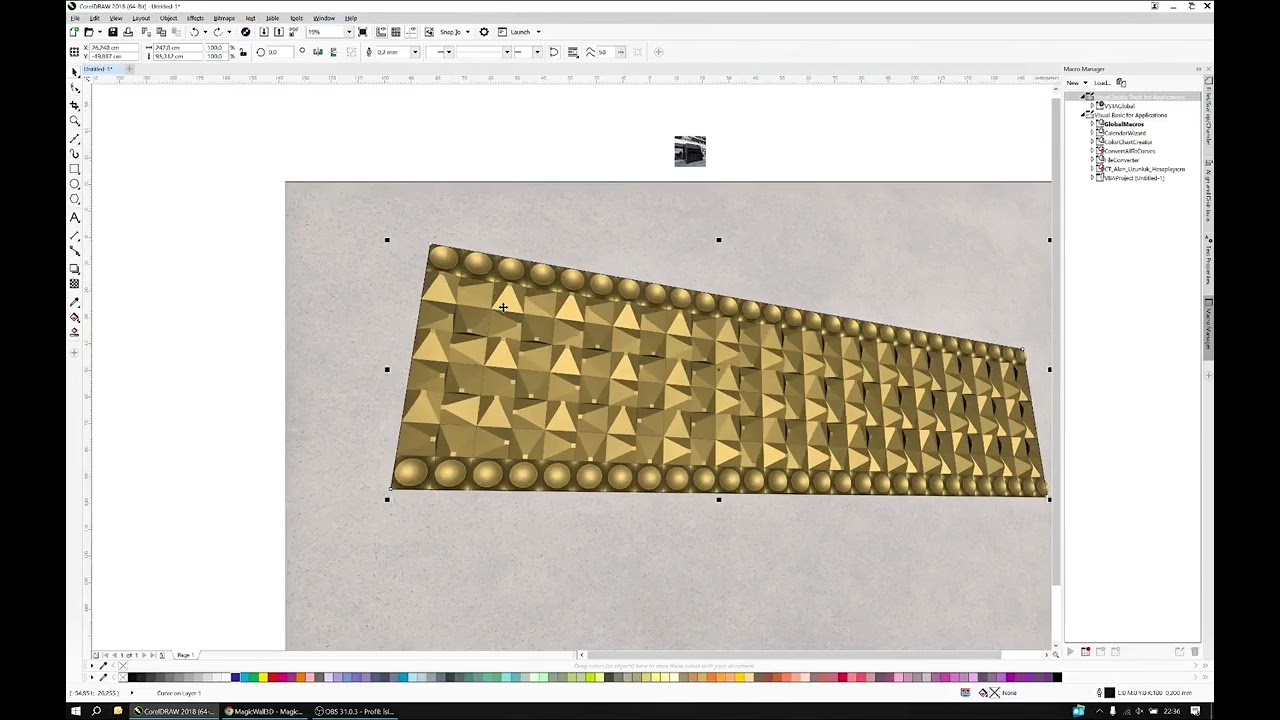Open the Object menu
This screenshot has width=1280, height=720.
coord(168,18)
